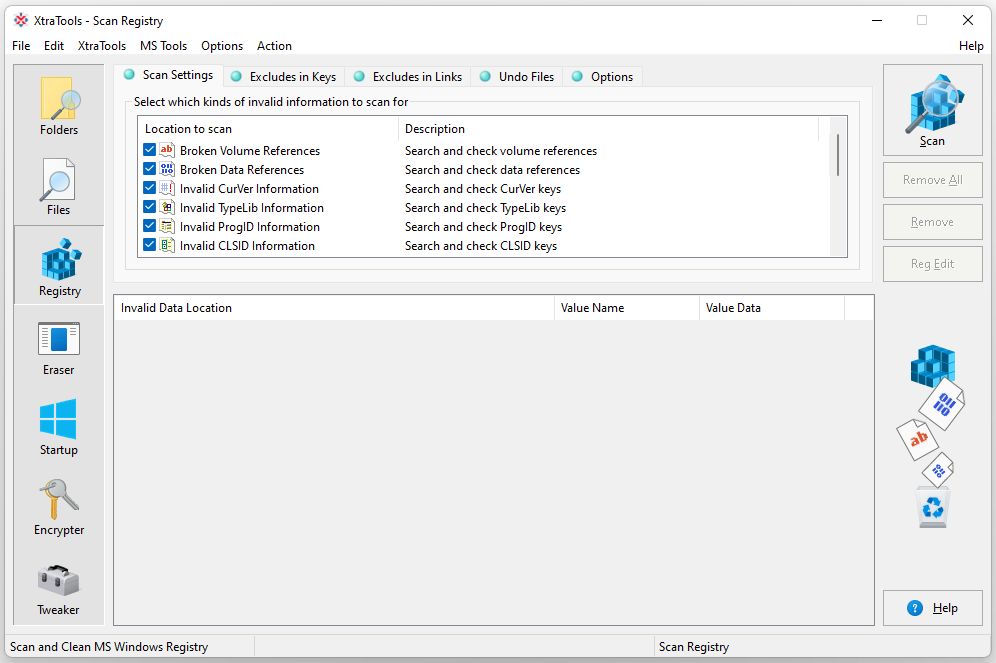The image size is (996, 663).
Task: Click the Location to scan column header
Action: tap(268, 129)
